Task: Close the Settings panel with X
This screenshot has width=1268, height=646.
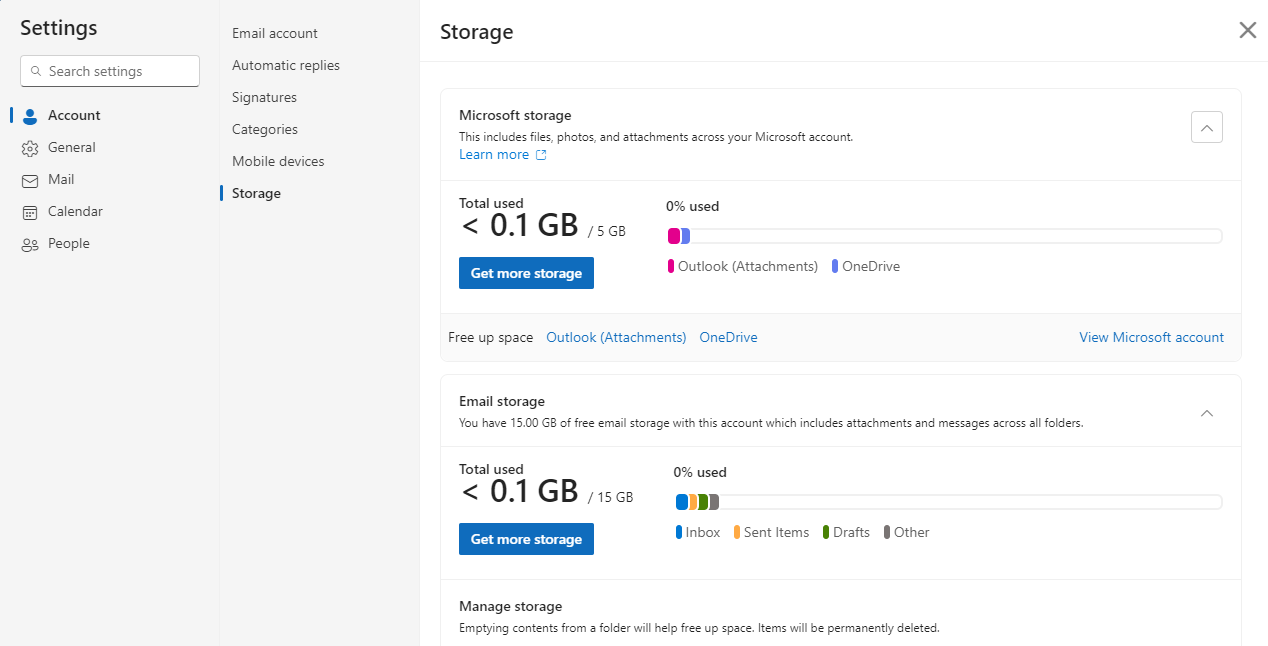Action: click(1247, 30)
